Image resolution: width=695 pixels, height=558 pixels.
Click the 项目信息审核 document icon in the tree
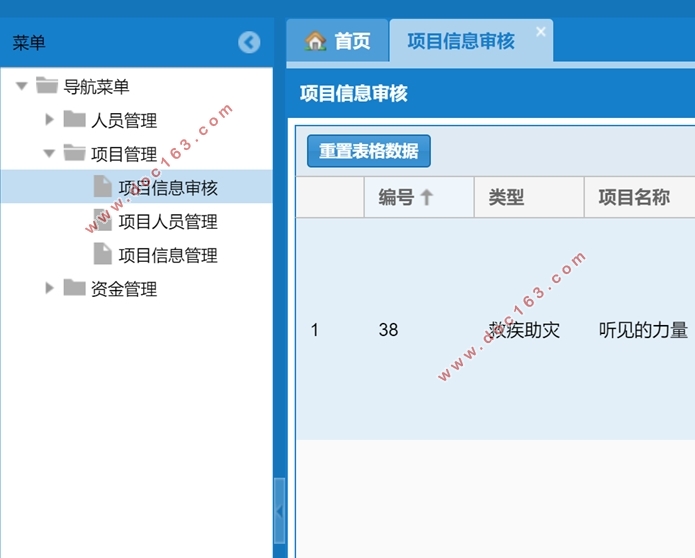click(102, 186)
